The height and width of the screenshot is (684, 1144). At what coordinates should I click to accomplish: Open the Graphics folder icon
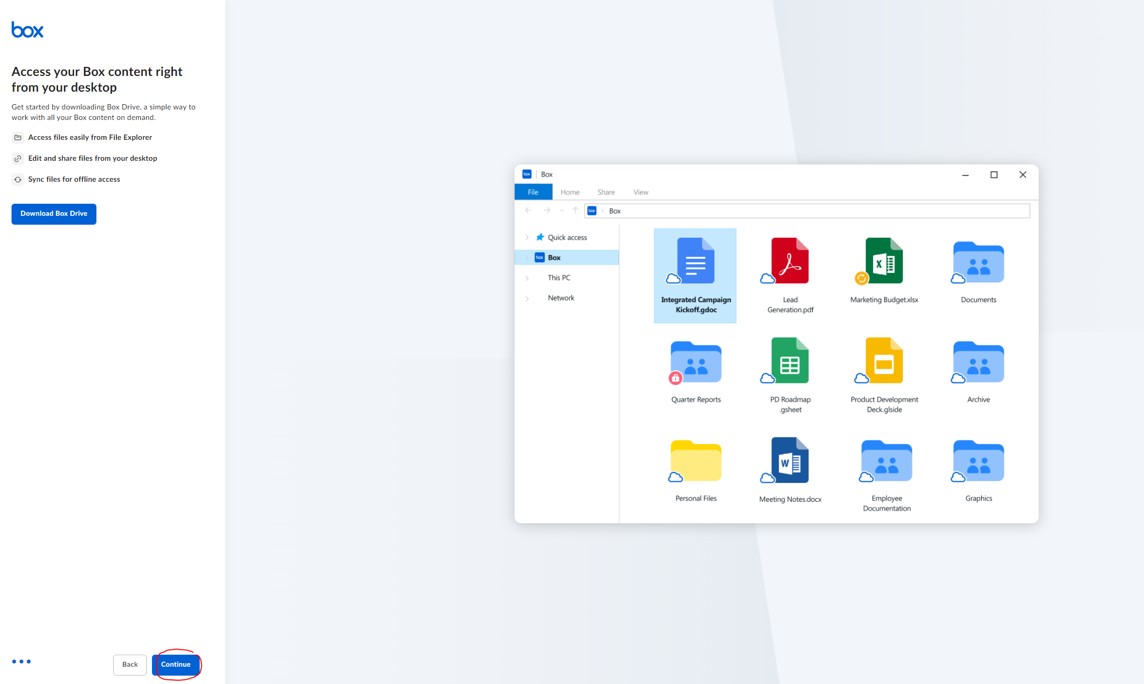pyautogui.click(x=978, y=462)
